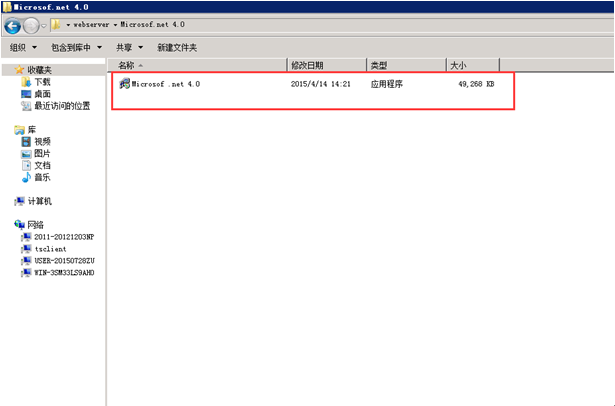The image size is (615, 406).
Task: Open 下载 (Downloads) in favorites
Action: [x=42, y=81]
